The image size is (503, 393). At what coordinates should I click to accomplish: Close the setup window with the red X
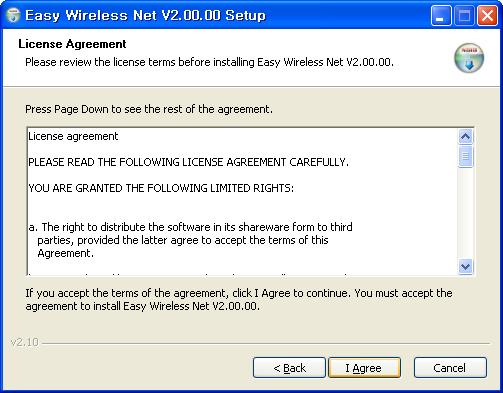(487, 15)
